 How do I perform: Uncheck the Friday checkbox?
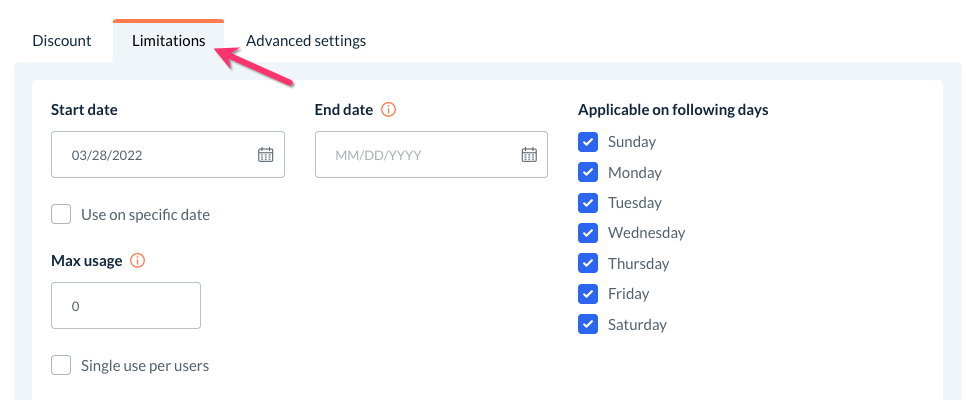[588, 294]
